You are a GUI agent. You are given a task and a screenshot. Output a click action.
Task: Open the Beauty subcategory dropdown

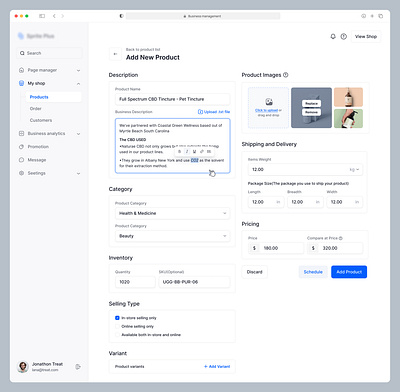(x=173, y=236)
